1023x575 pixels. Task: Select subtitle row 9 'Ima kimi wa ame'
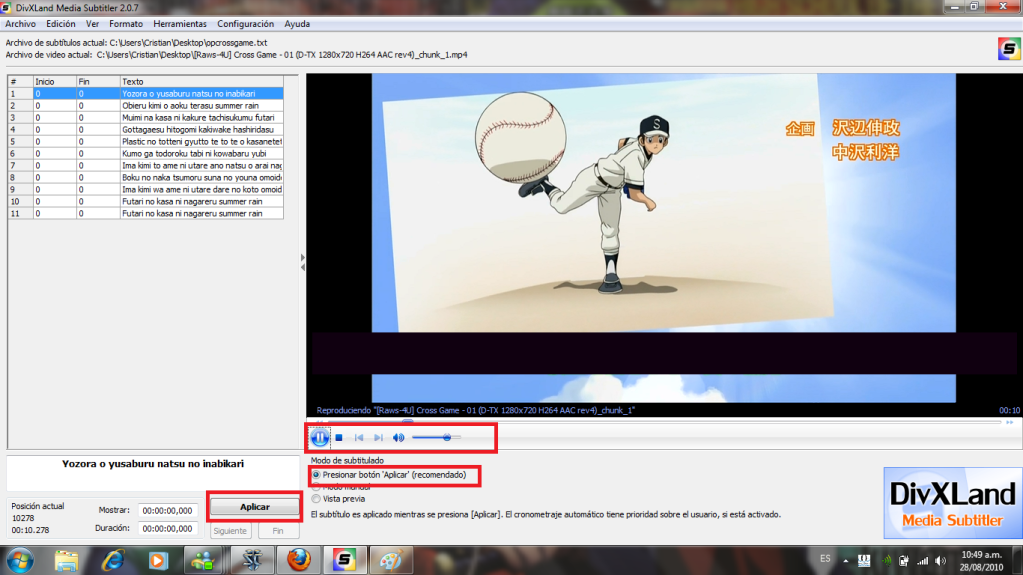pos(145,189)
